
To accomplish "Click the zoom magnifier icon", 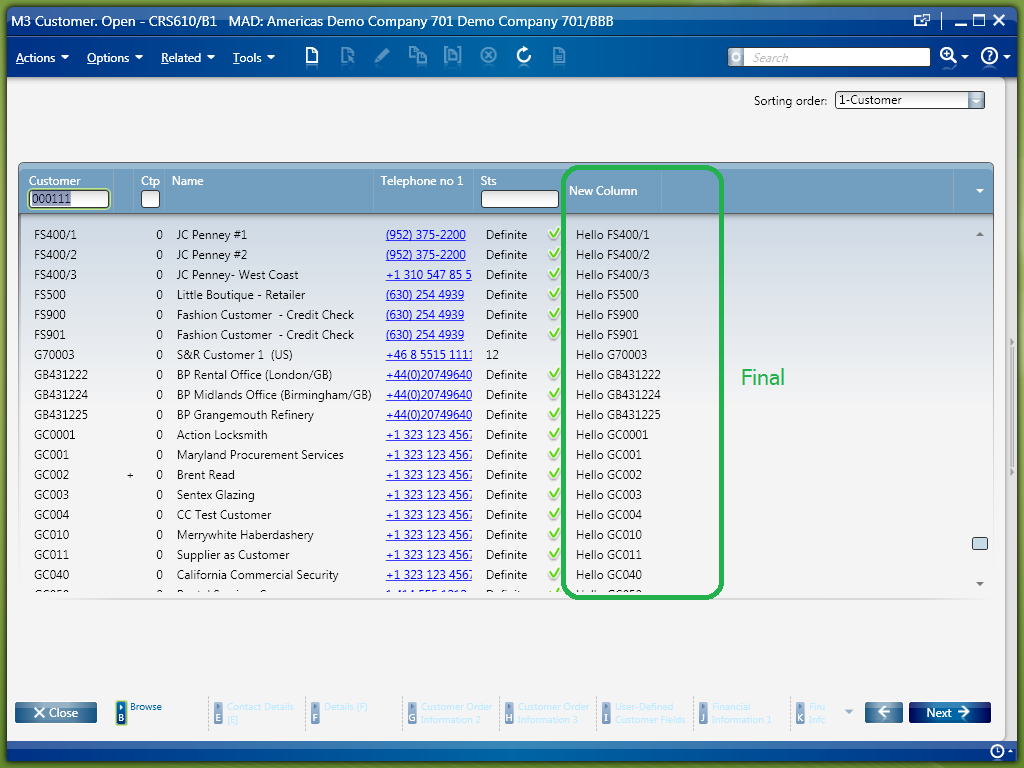I will pos(948,57).
